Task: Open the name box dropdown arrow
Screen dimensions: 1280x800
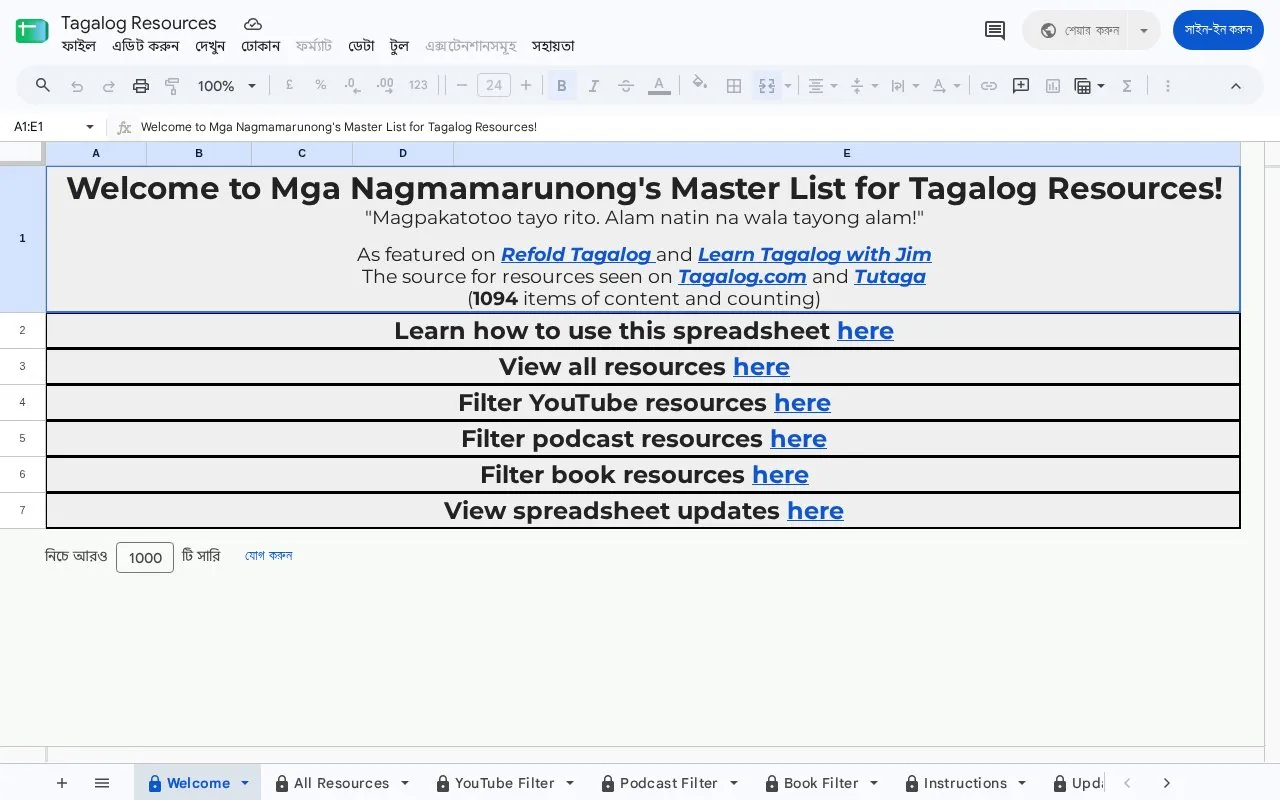Action: coord(90,127)
